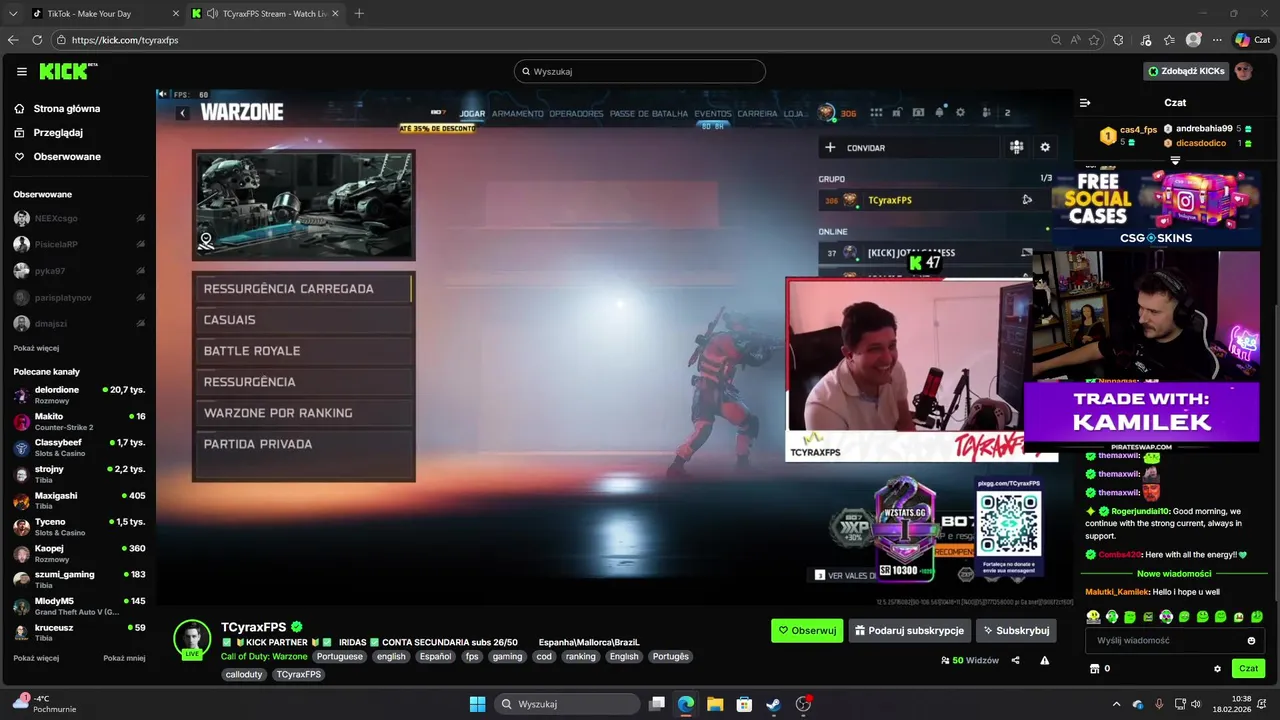Image resolution: width=1280 pixels, height=720 pixels.
Task: Jump to Nowe wiadomości in chat
Action: [x=1174, y=574]
